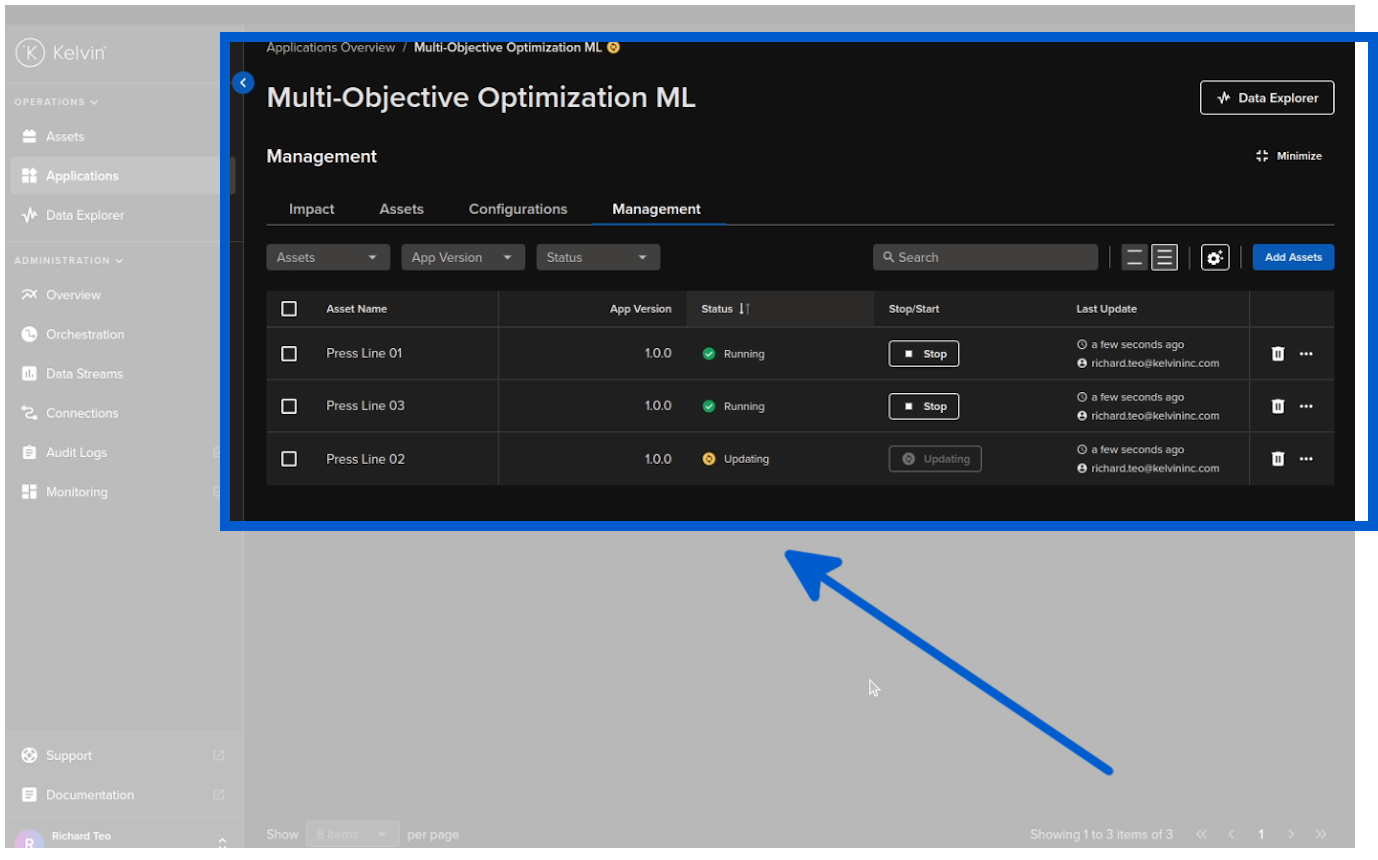Tick the checkbox for Press Line 02
The image size is (1378, 860).
[289, 458]
